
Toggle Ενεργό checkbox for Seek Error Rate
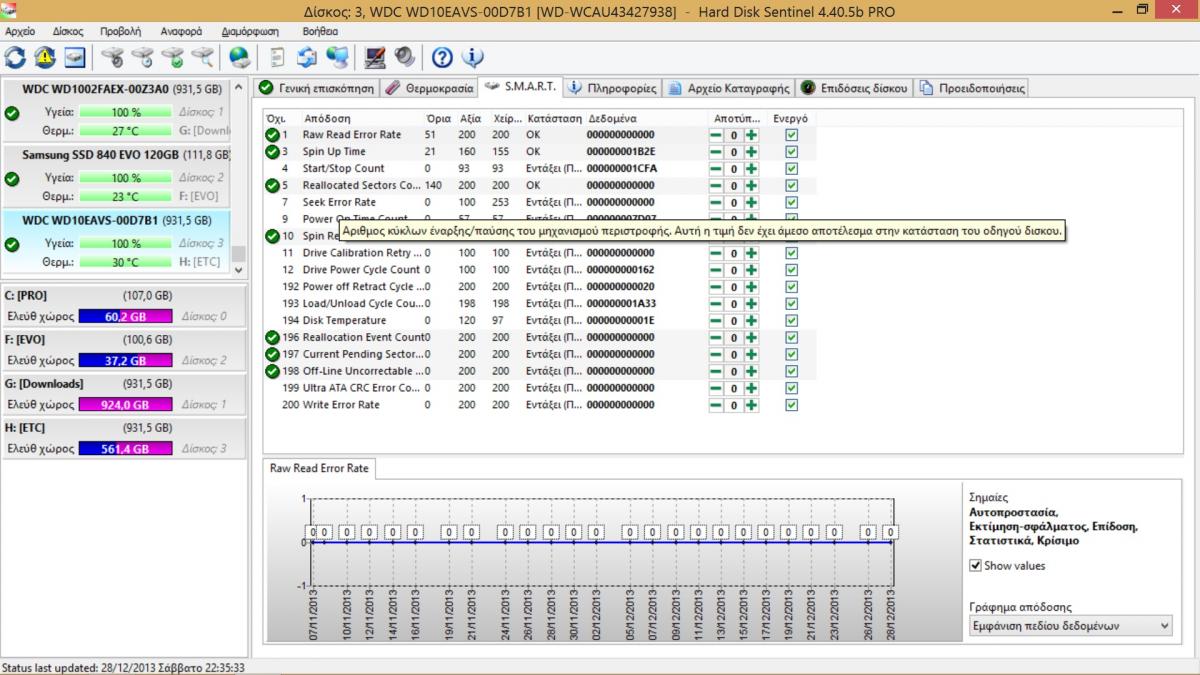(x=792, y=202)
